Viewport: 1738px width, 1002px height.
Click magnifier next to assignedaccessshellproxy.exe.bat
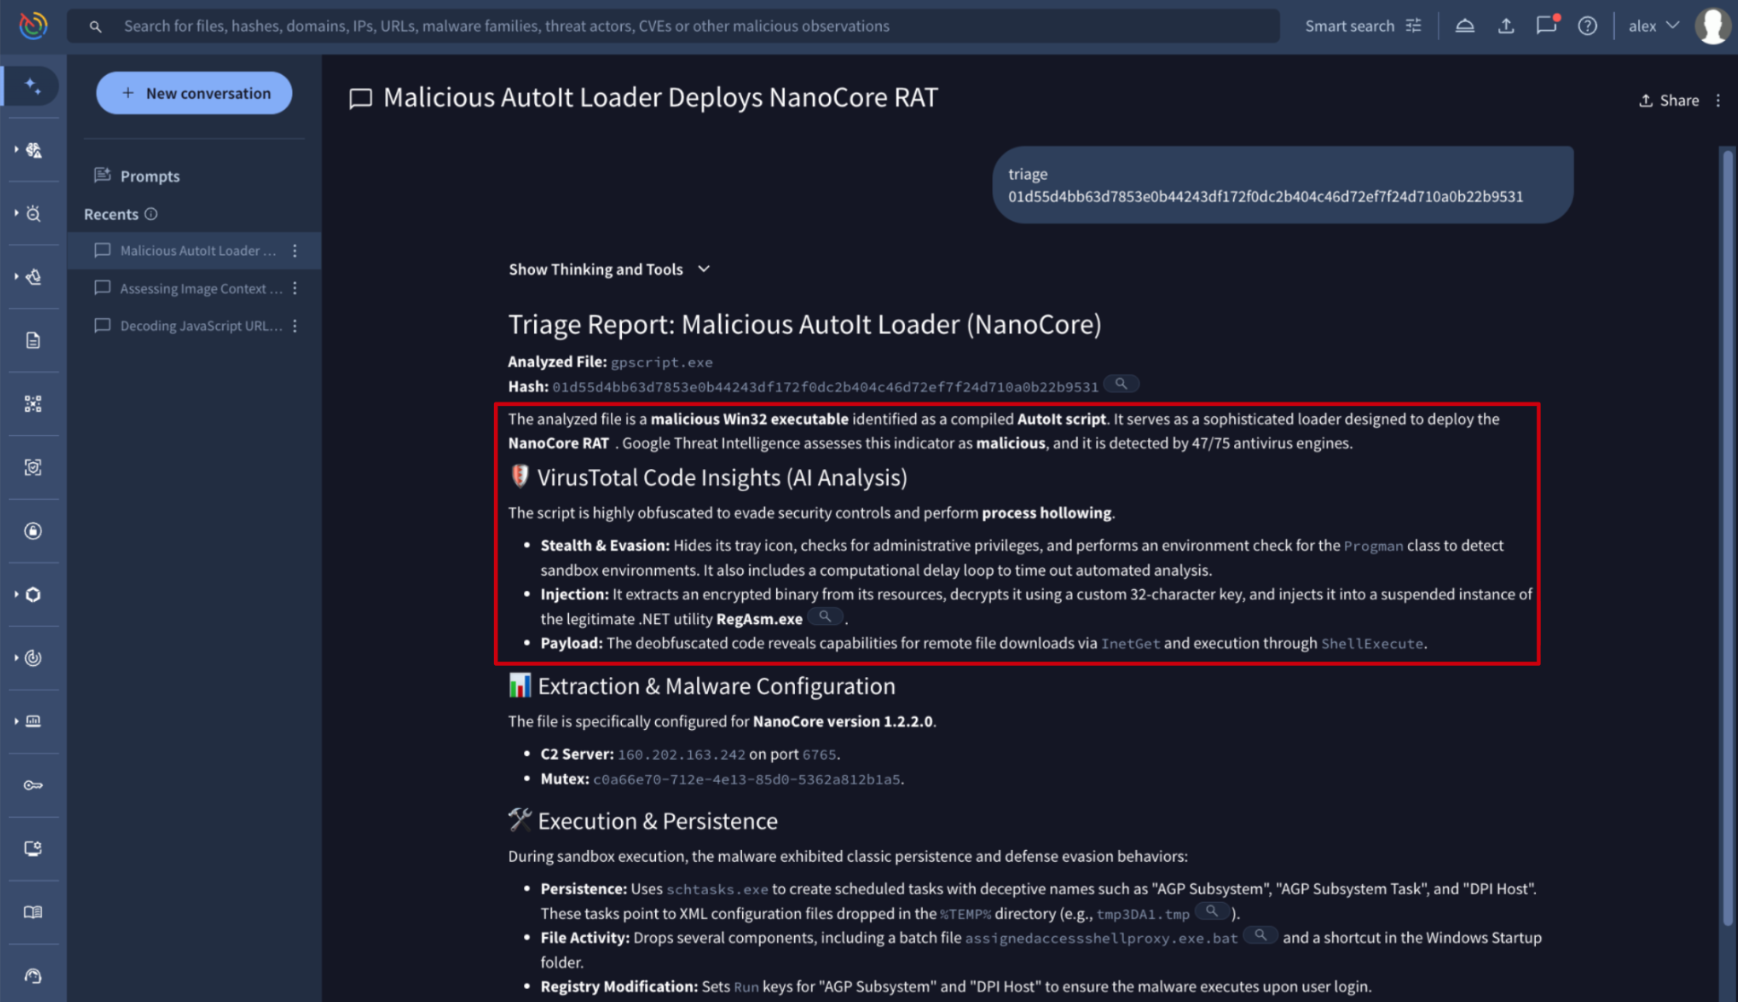[x=1261, y=936]
